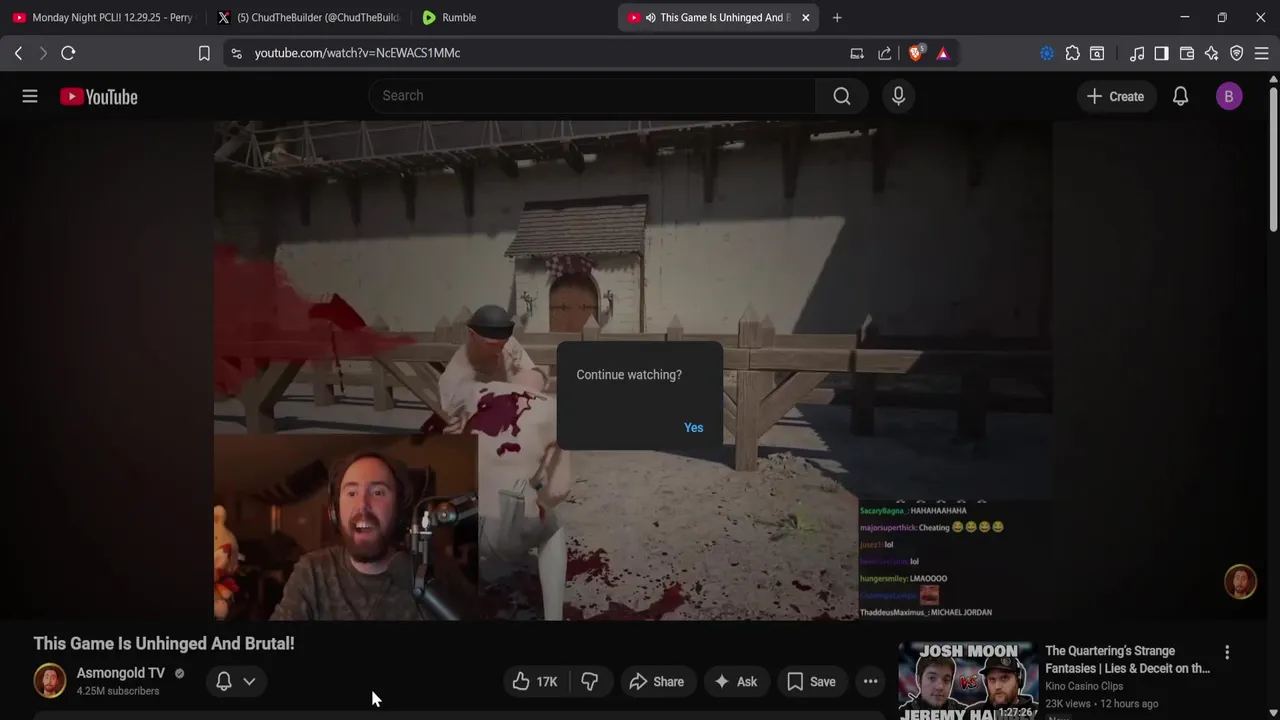Go forward in browser history
Viewport: 1280px width, 720px height.
pos(43,53)
